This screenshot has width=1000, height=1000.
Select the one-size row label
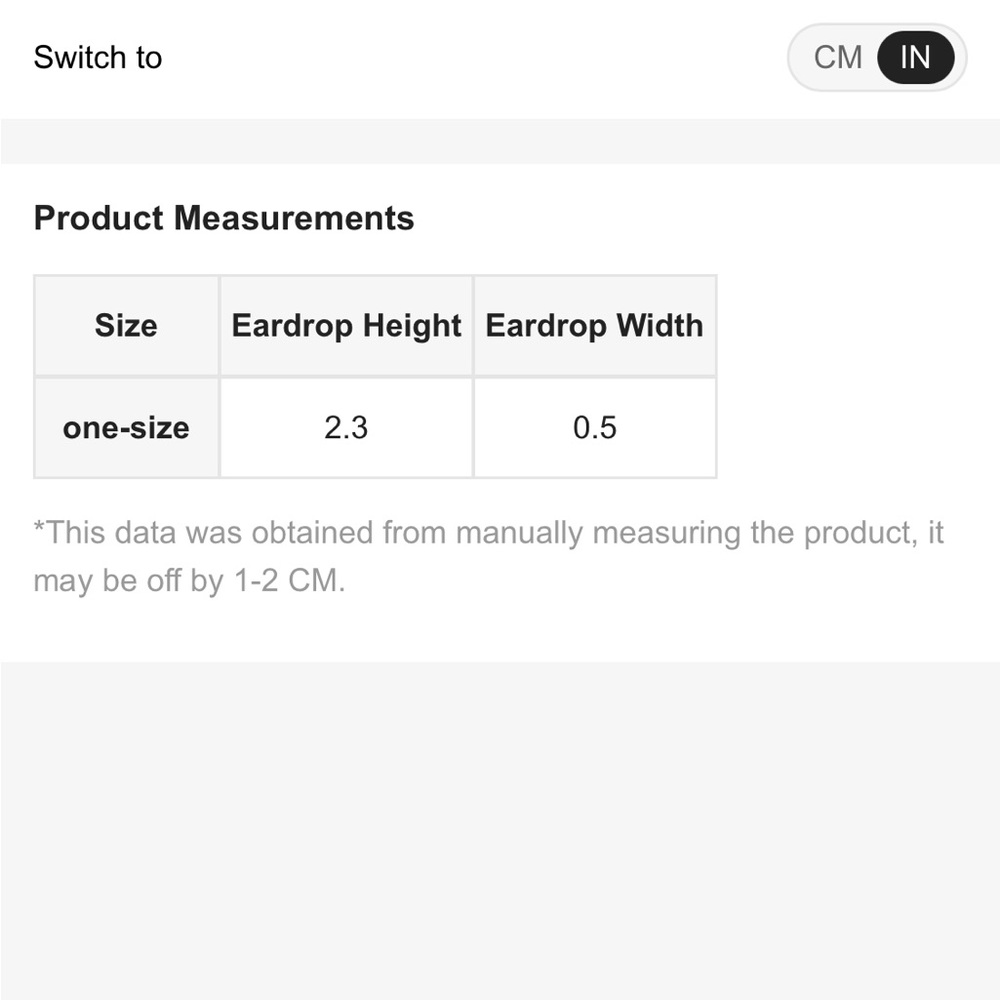(126, 428)
